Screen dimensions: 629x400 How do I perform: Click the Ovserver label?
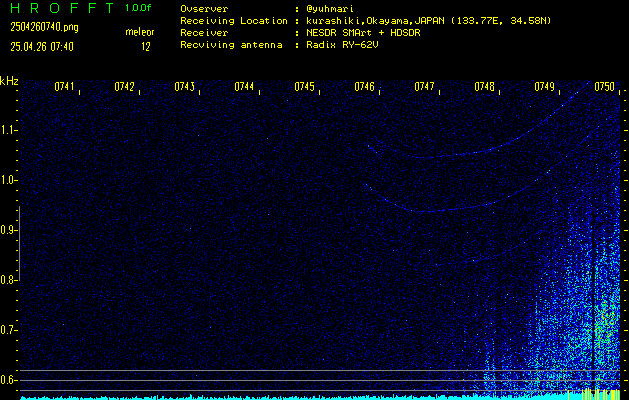(204, 9)
